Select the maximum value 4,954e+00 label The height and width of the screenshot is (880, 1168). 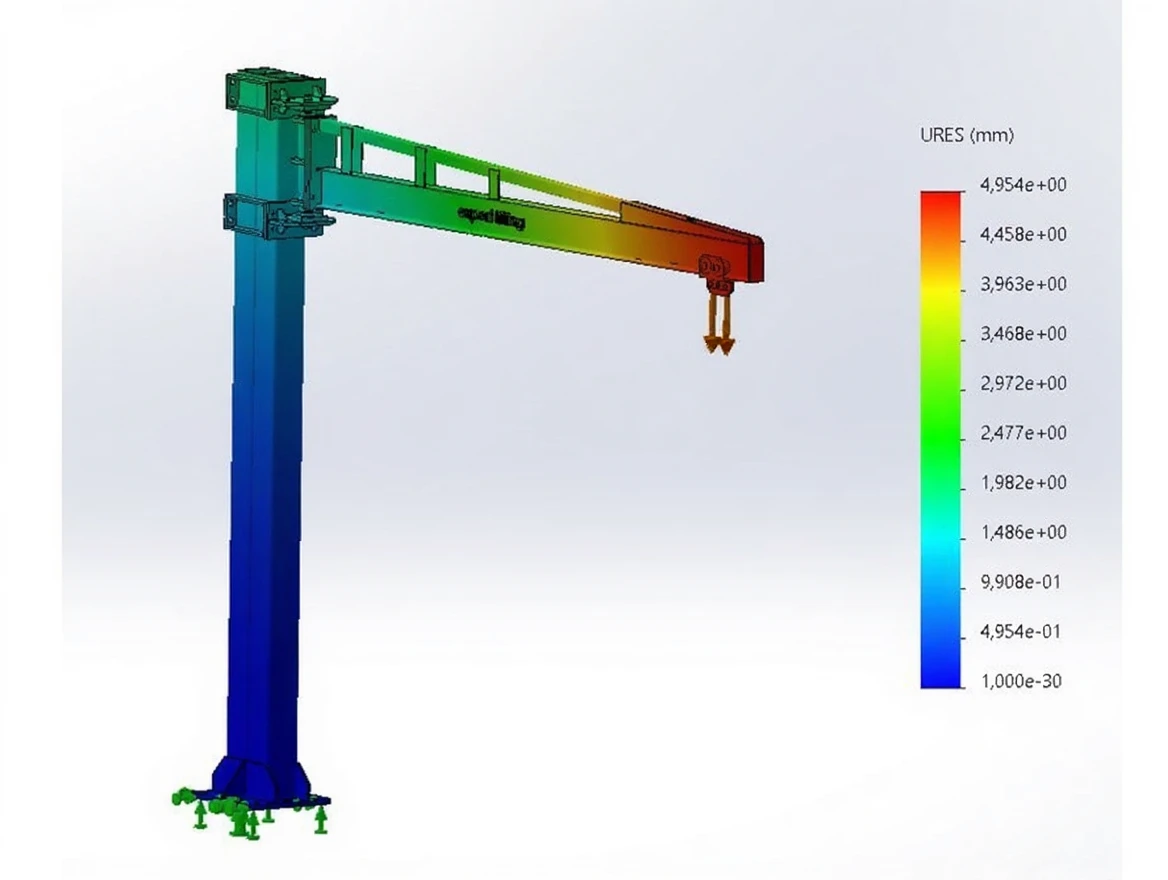click(x=1022, y=185)
